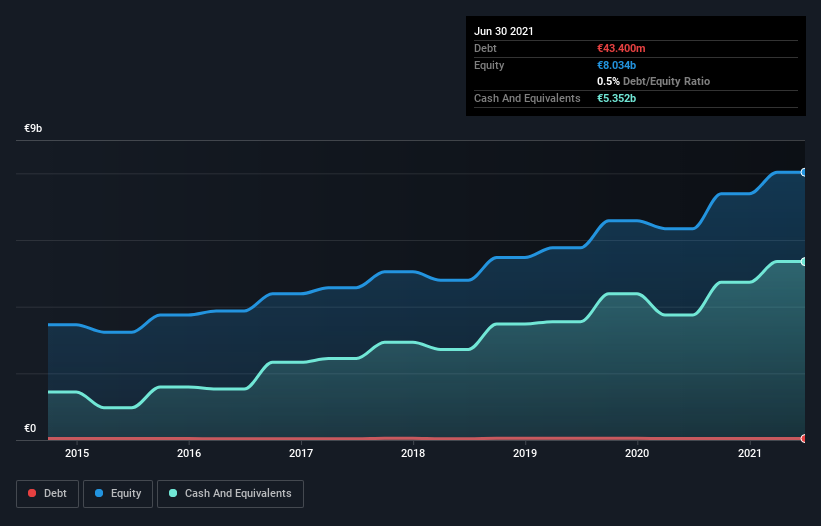Click the blue Equity legend dot
Viewport: 821px width, 526px height.
99,493
